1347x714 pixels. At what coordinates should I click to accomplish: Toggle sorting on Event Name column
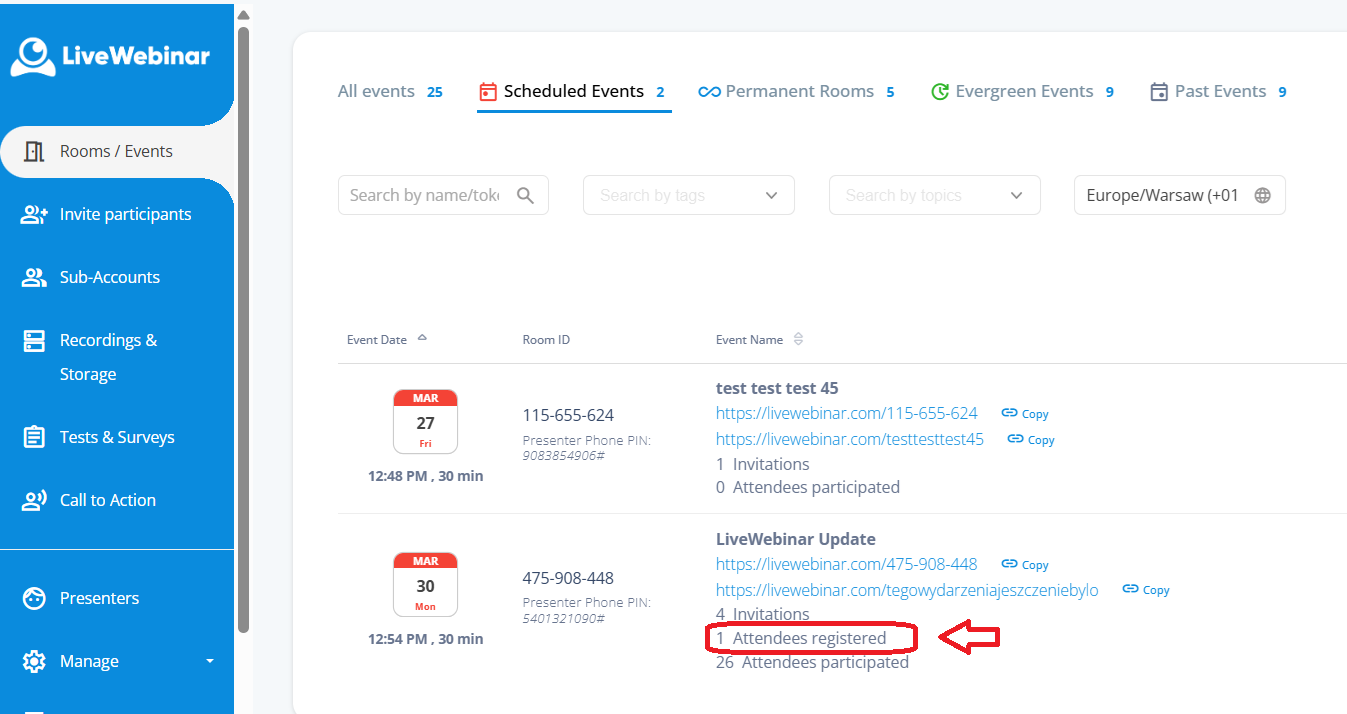798,339
